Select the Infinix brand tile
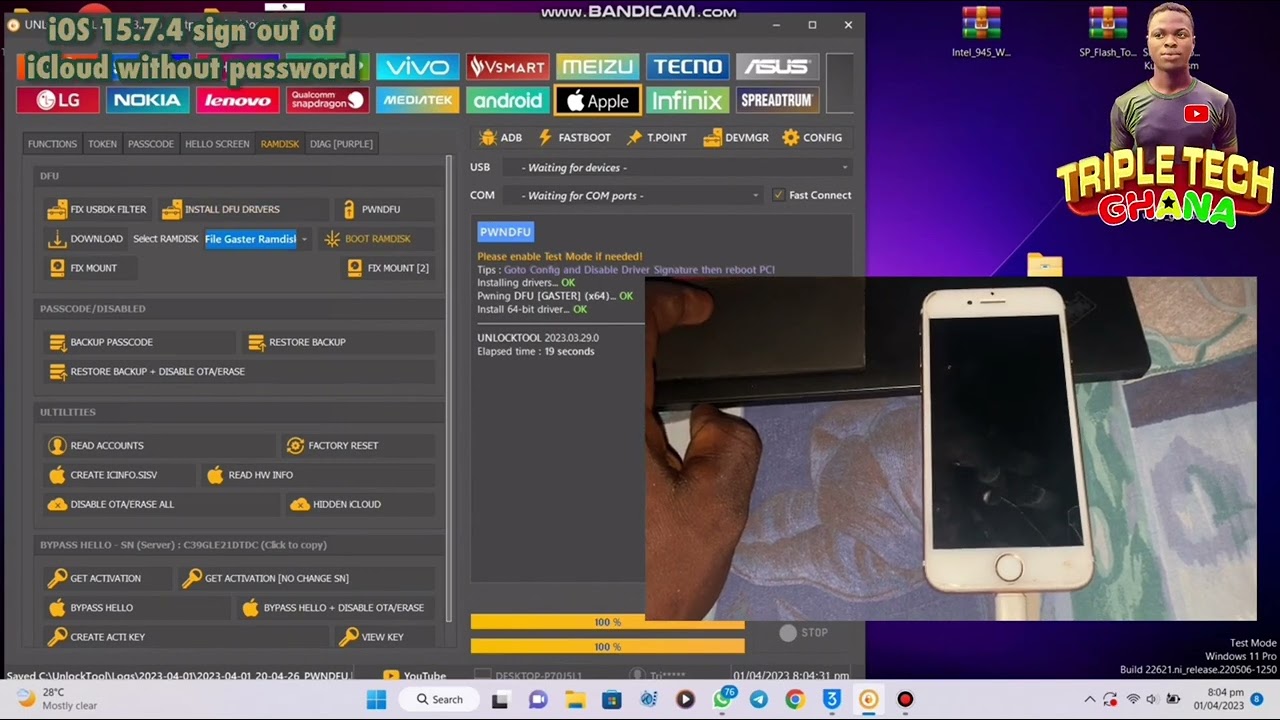The width and height of the screenshot is (1280, 720). click(x=688, y=100)
